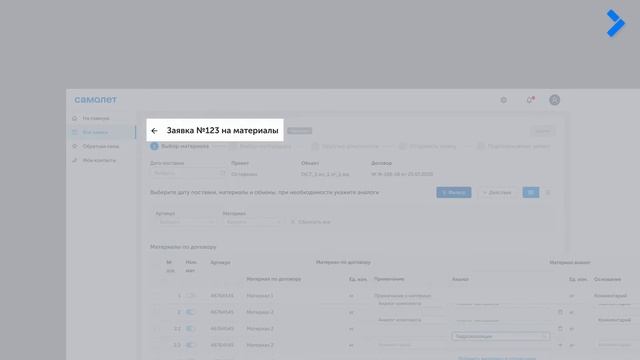This screenshot has height=360, width=640.
Task: Click the blue Фильтр button
Action: coord(453,192)
